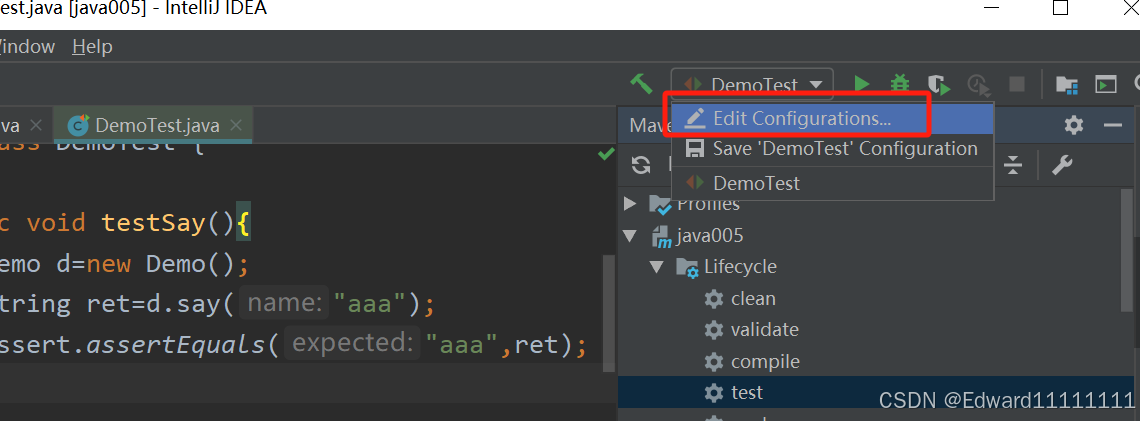Select the Maven clean lifecycle goal
The image size is (1140, 421).
(x=752, y=299)
